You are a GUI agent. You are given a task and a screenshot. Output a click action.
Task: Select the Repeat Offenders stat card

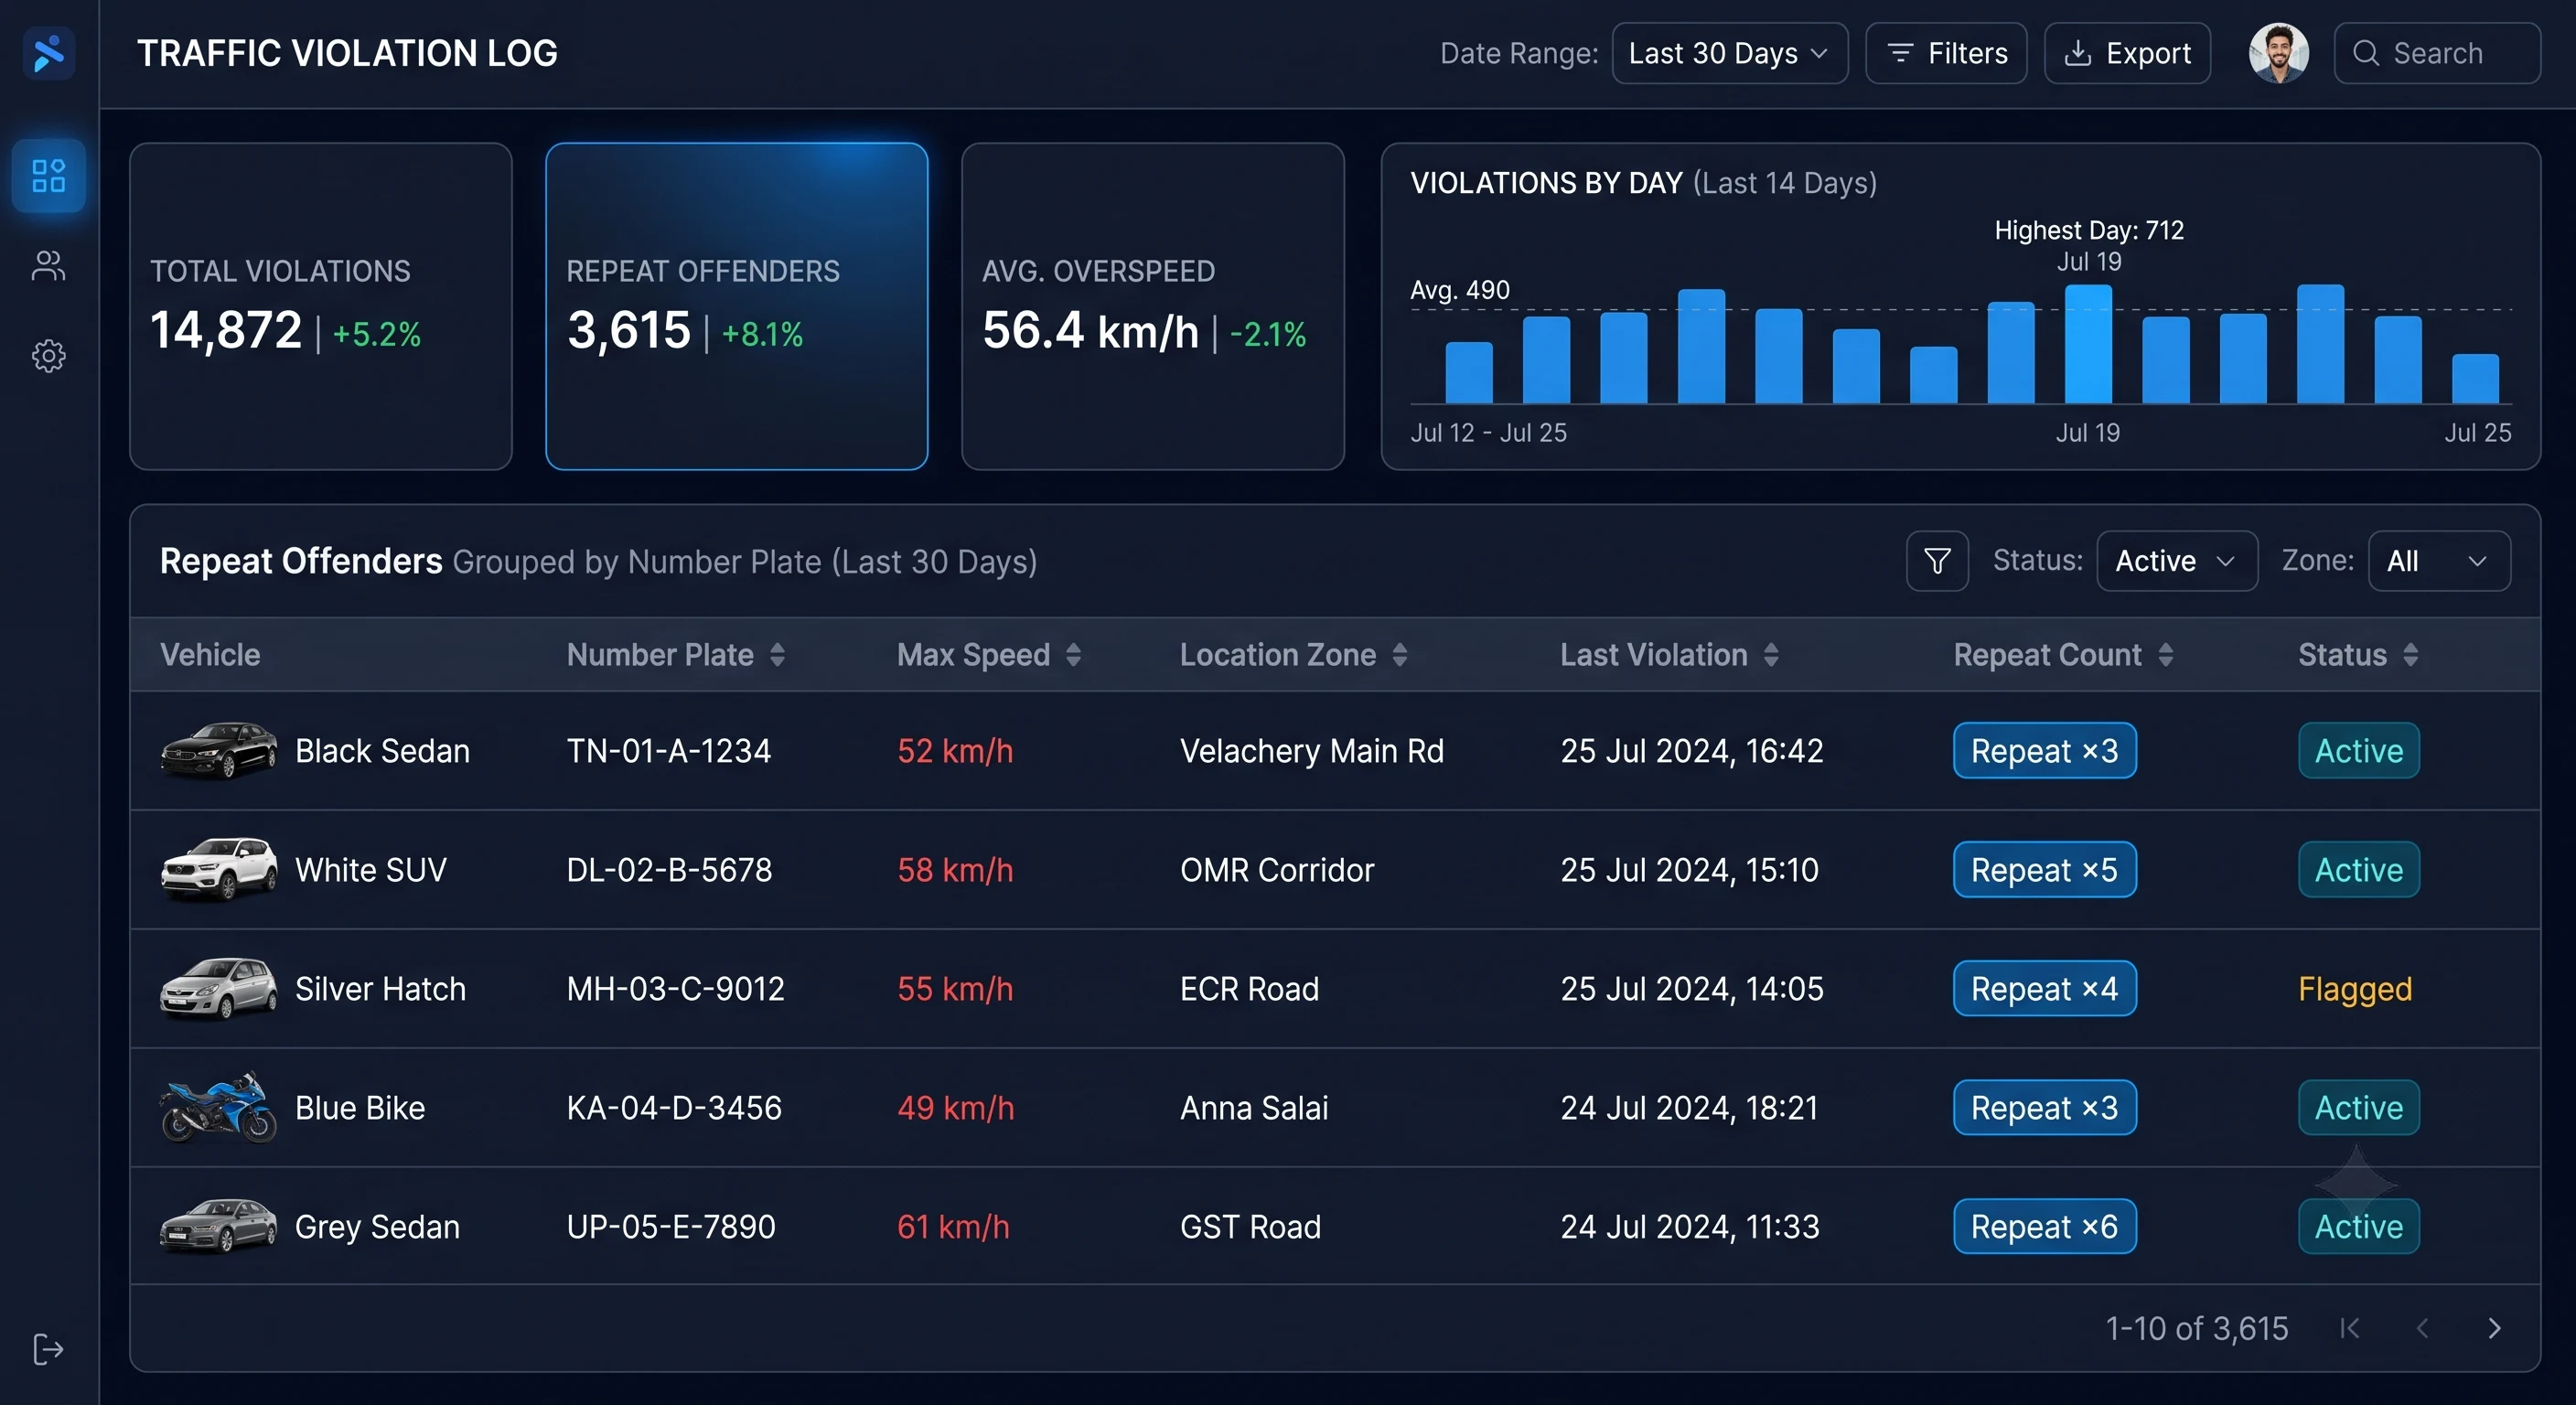(736, 306)
